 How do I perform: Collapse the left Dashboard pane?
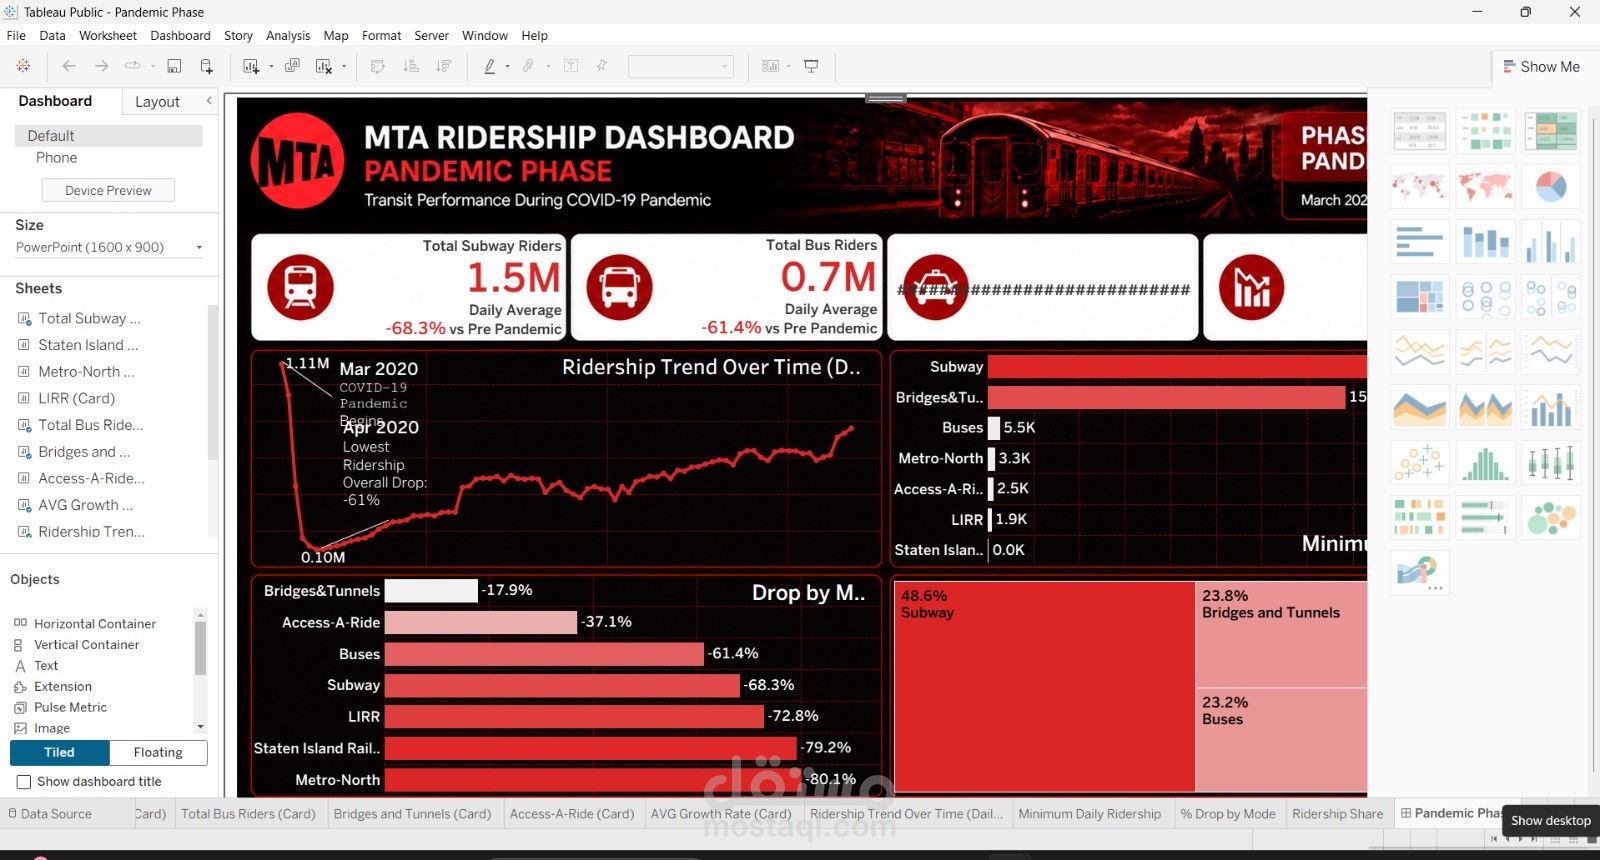coord(209,101)
